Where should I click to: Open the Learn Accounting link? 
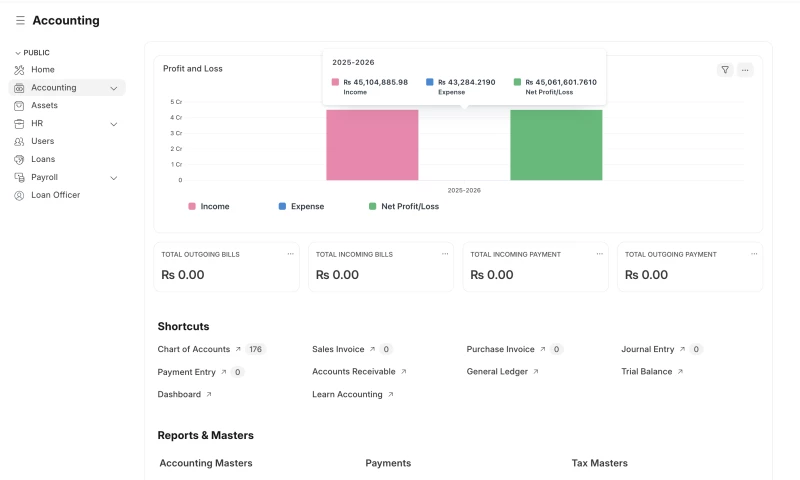tap(347, 394)
